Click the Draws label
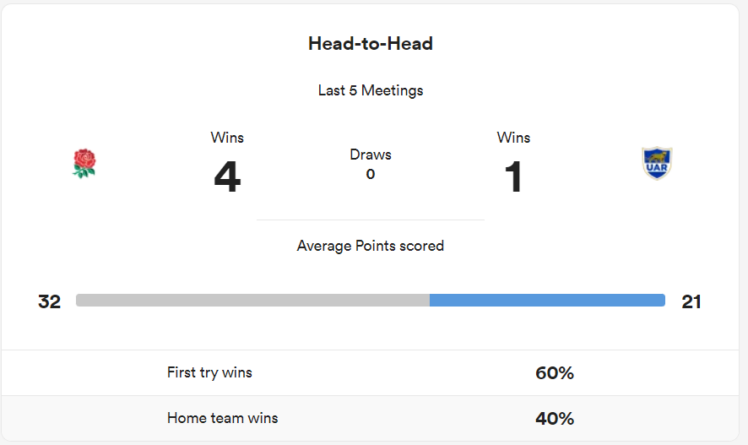This screenshot has height=445, width=748. click(x=370, y=155)
